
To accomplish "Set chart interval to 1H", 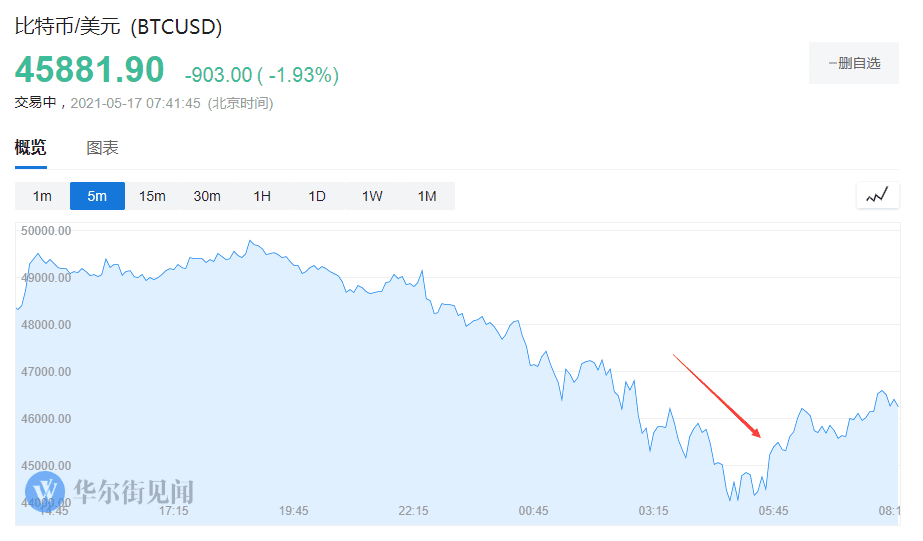I will point(262,196).
